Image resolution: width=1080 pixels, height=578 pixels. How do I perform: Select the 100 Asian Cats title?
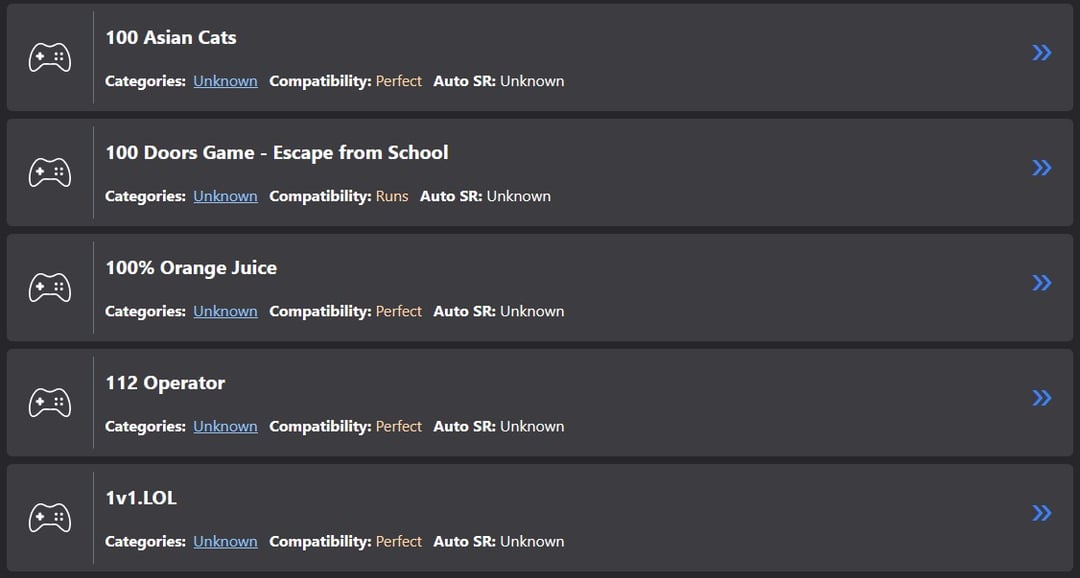click(x=171, y=38)
